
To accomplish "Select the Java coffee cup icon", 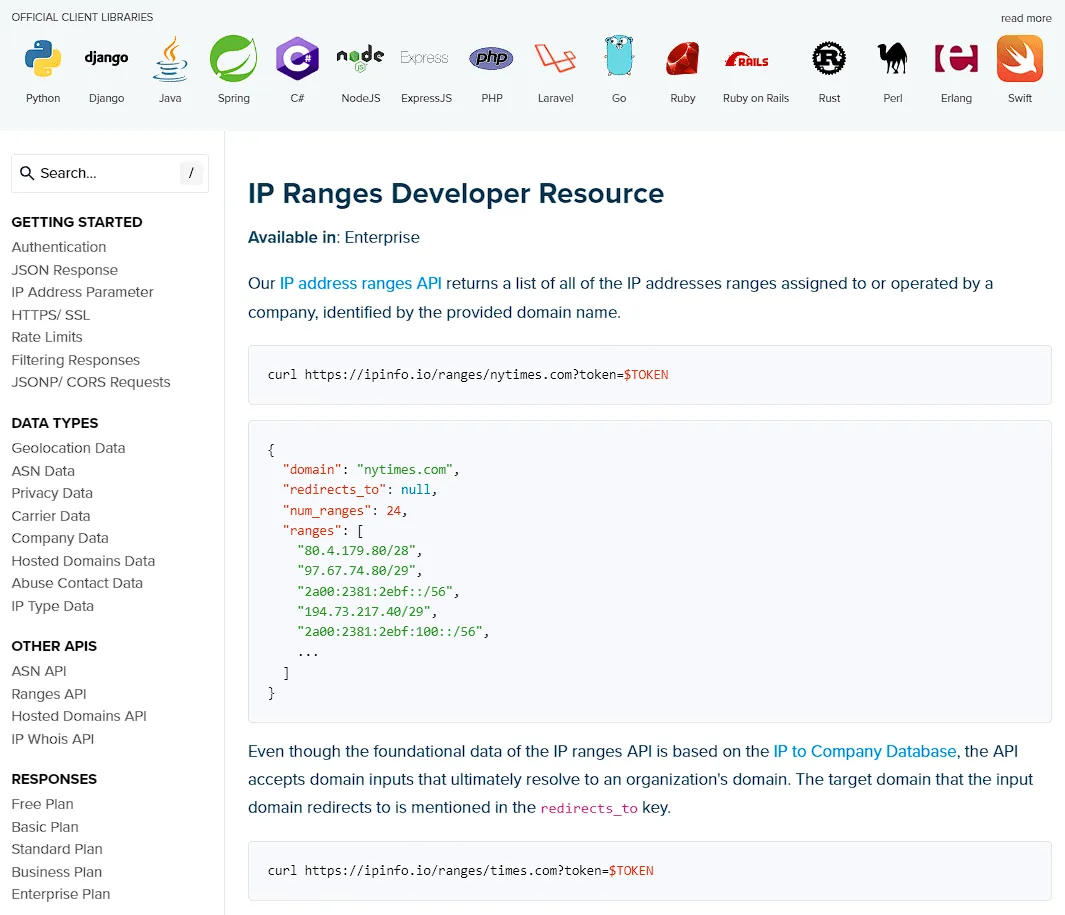I will tap(170, 58).
